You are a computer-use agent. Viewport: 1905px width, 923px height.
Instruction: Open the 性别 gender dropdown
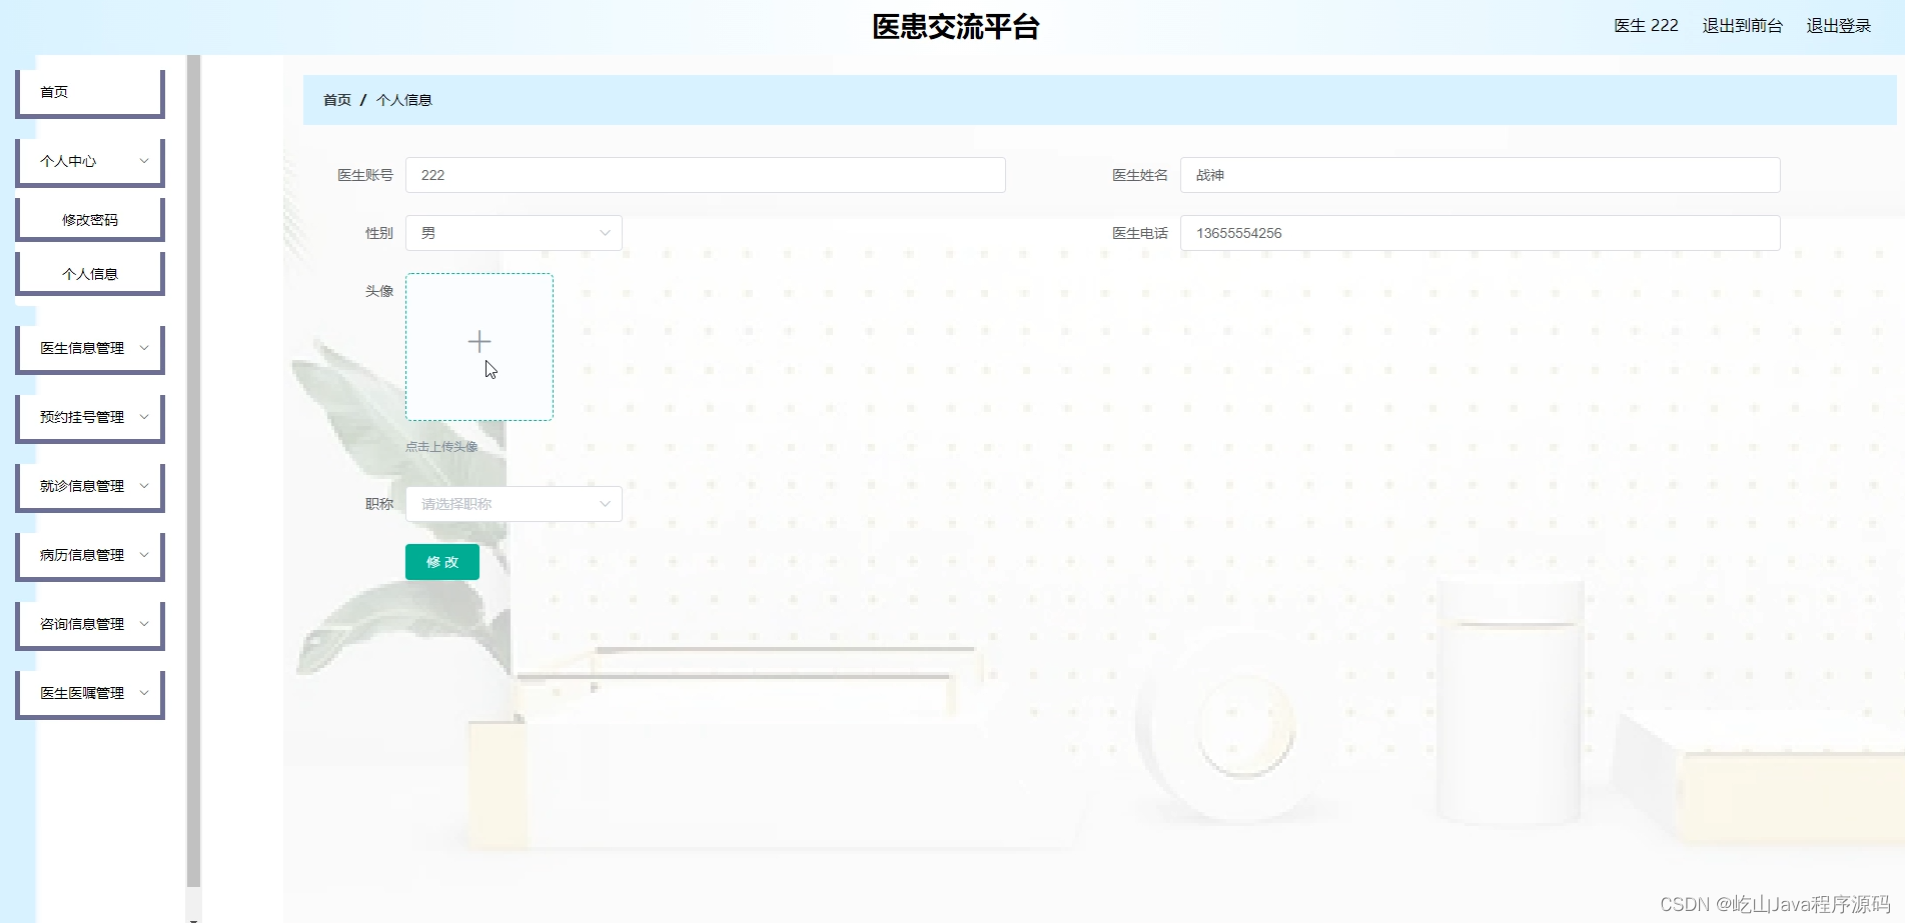pyautogui.click(x=513, y=232)
